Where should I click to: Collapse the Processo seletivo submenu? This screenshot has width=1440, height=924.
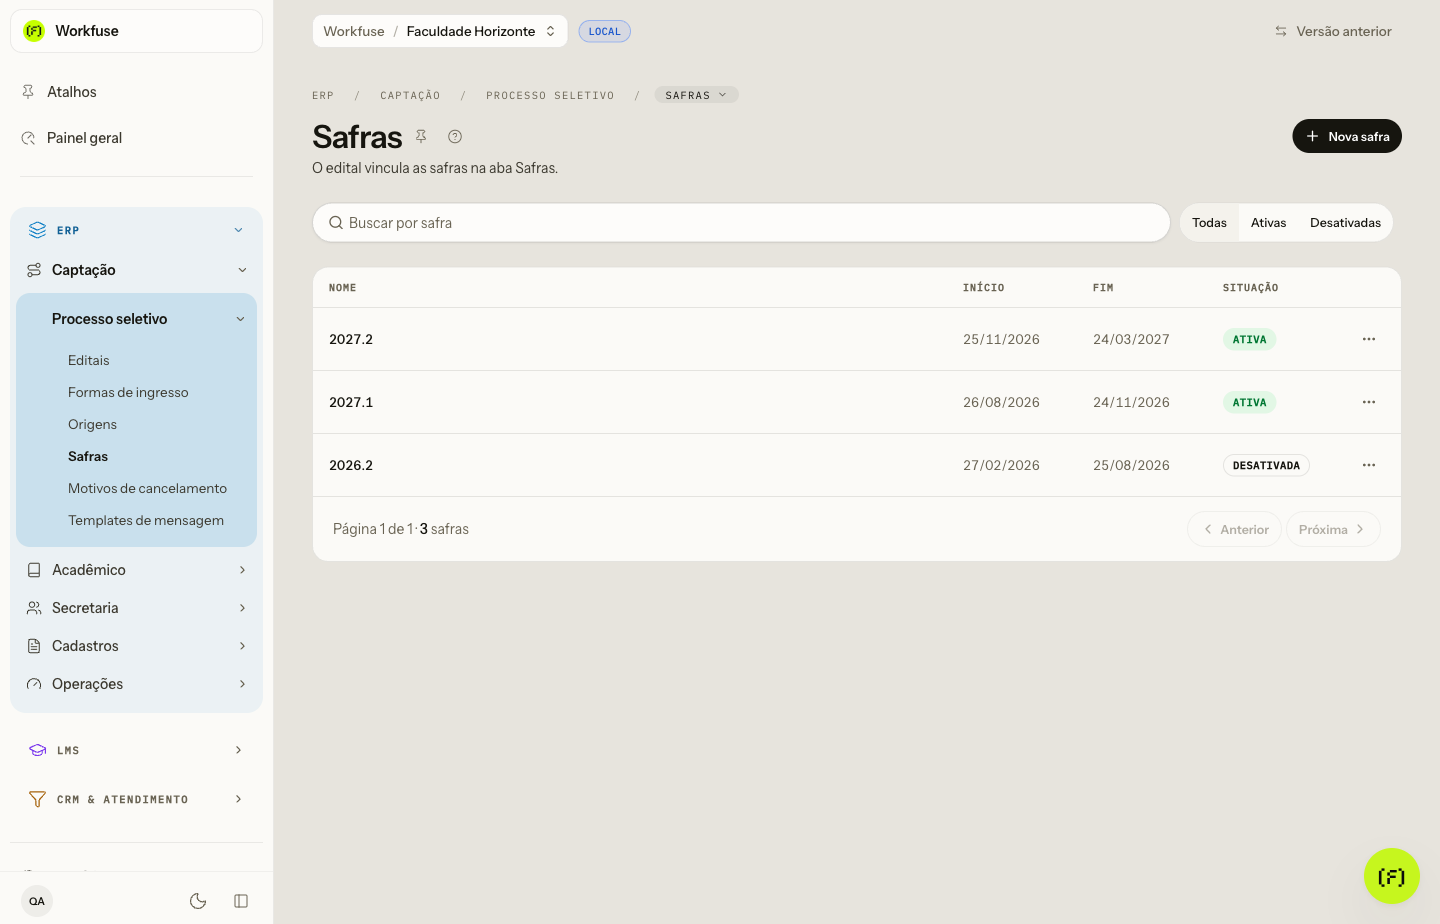click(x=136, y=319)
